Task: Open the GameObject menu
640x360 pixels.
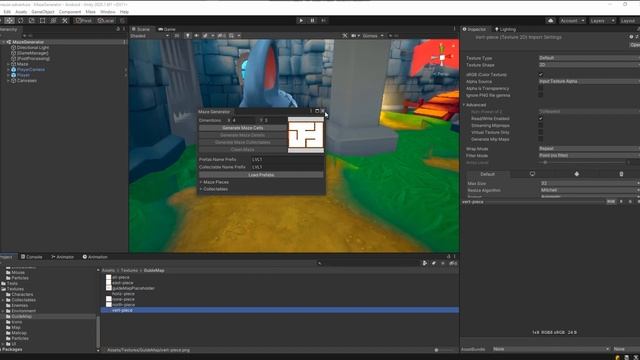Action: [43, 12]
